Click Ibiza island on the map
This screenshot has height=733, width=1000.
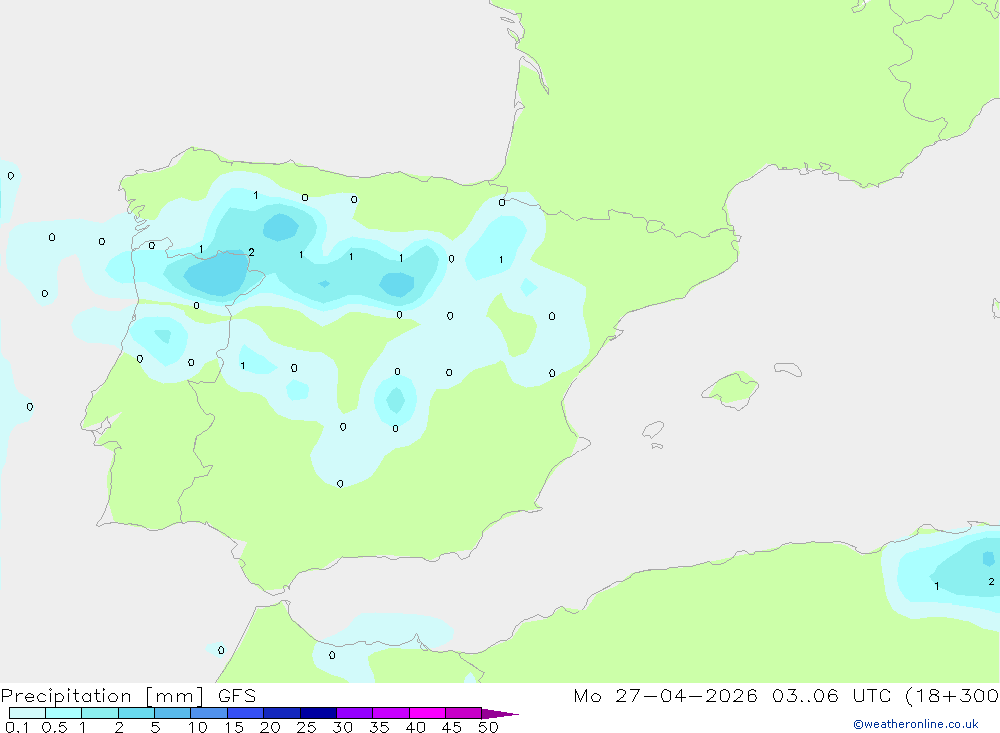click(x=653, y=430)
